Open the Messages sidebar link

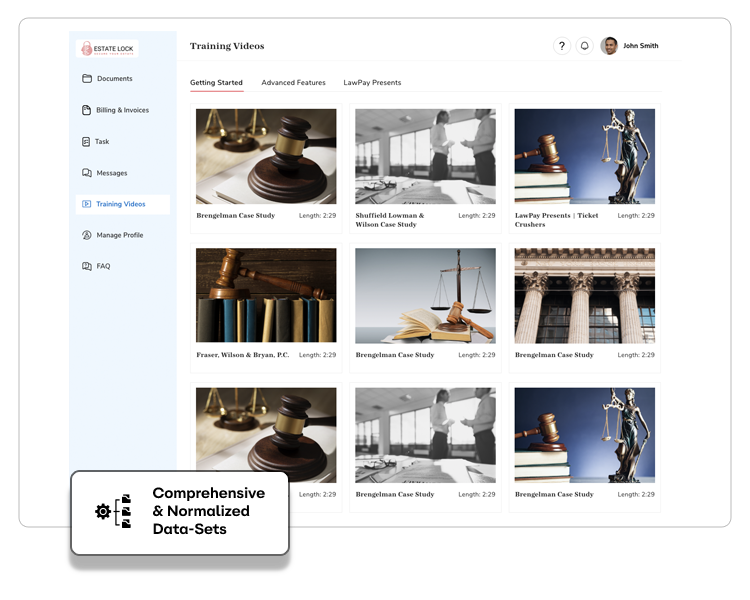[111, 173]
